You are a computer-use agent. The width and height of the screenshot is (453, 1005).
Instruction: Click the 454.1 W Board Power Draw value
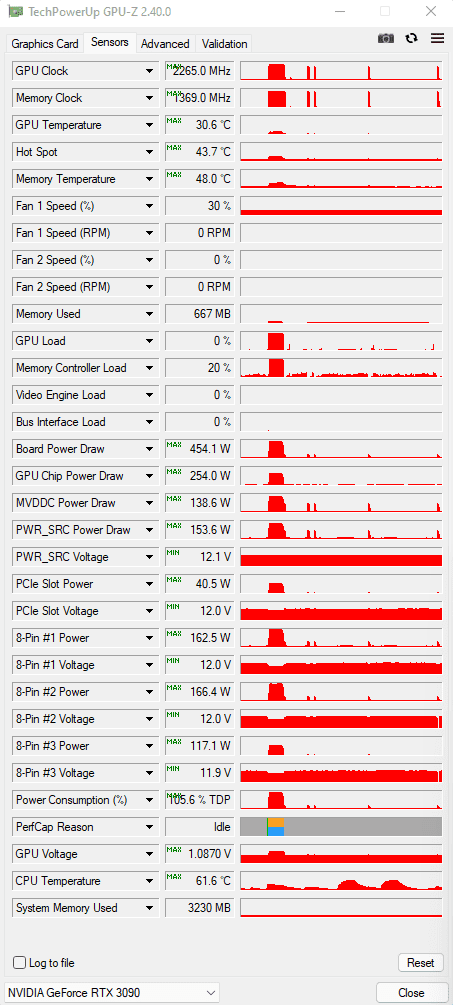tap(200, 449)
